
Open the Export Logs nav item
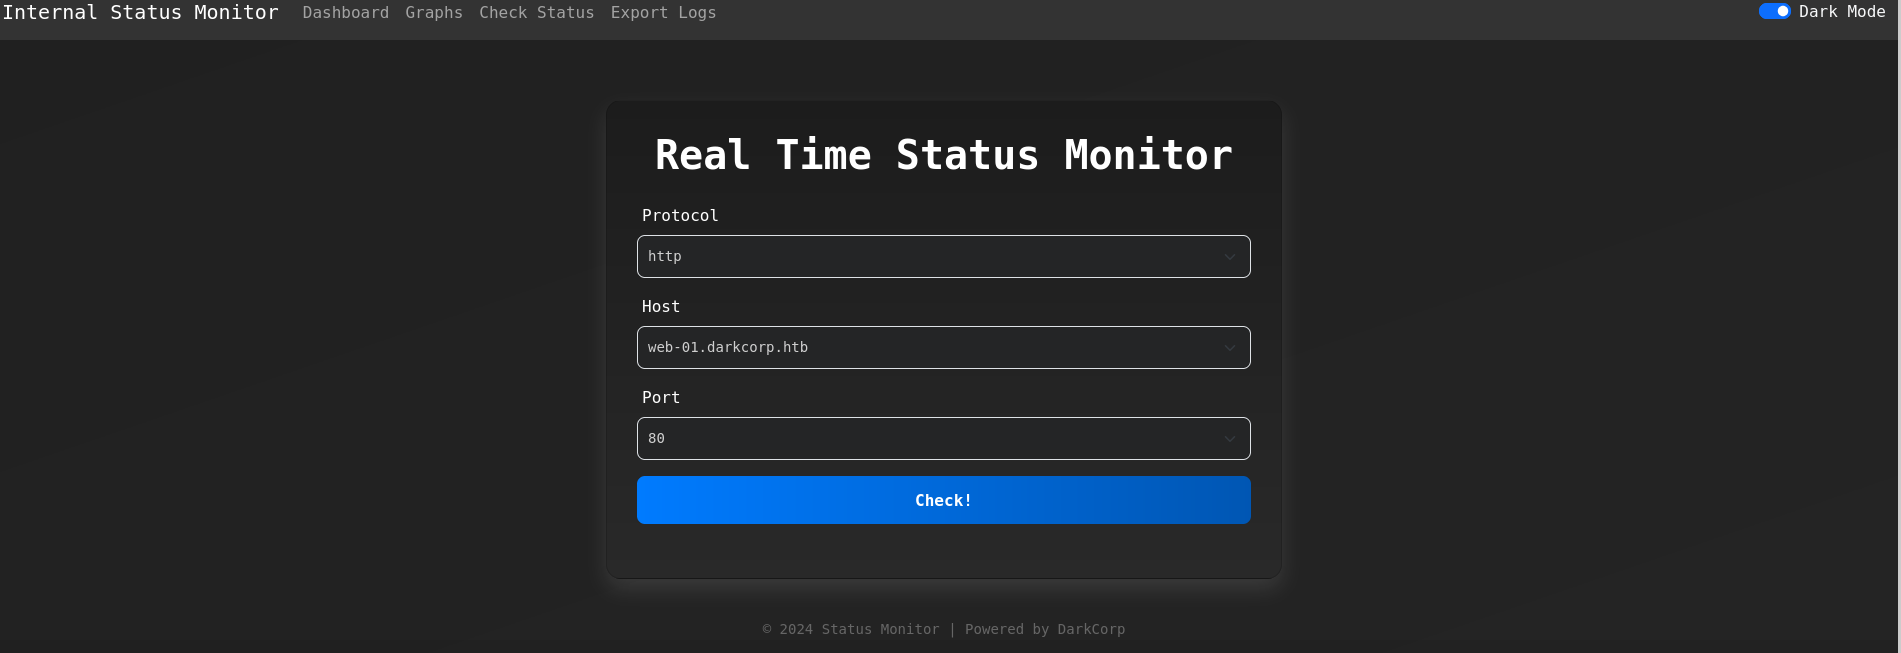click(x=663, y=13)
